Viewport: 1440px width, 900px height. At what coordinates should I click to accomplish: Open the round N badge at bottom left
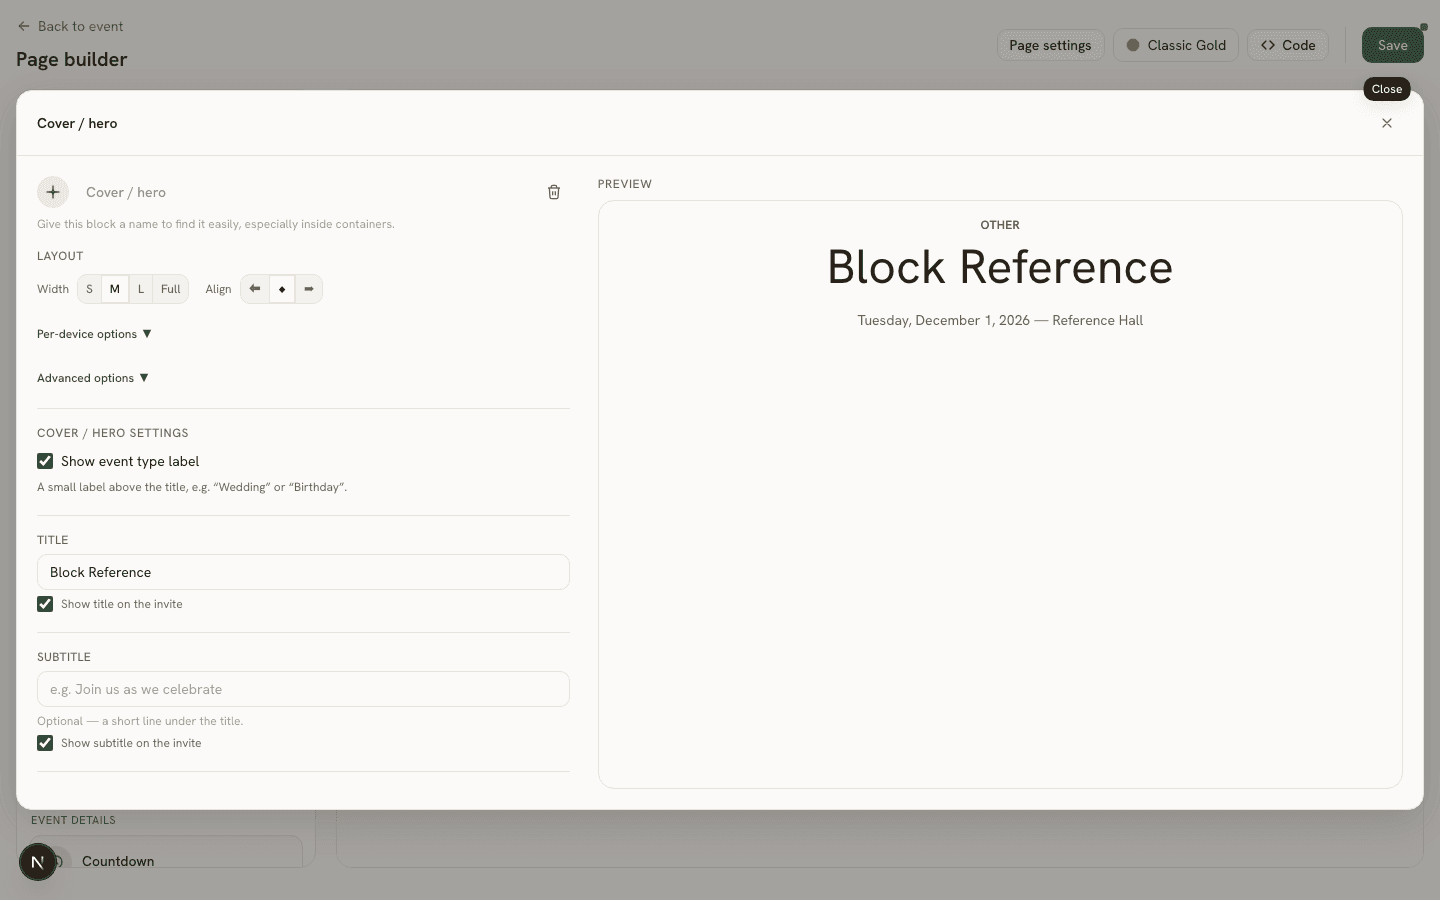[38, 862]
